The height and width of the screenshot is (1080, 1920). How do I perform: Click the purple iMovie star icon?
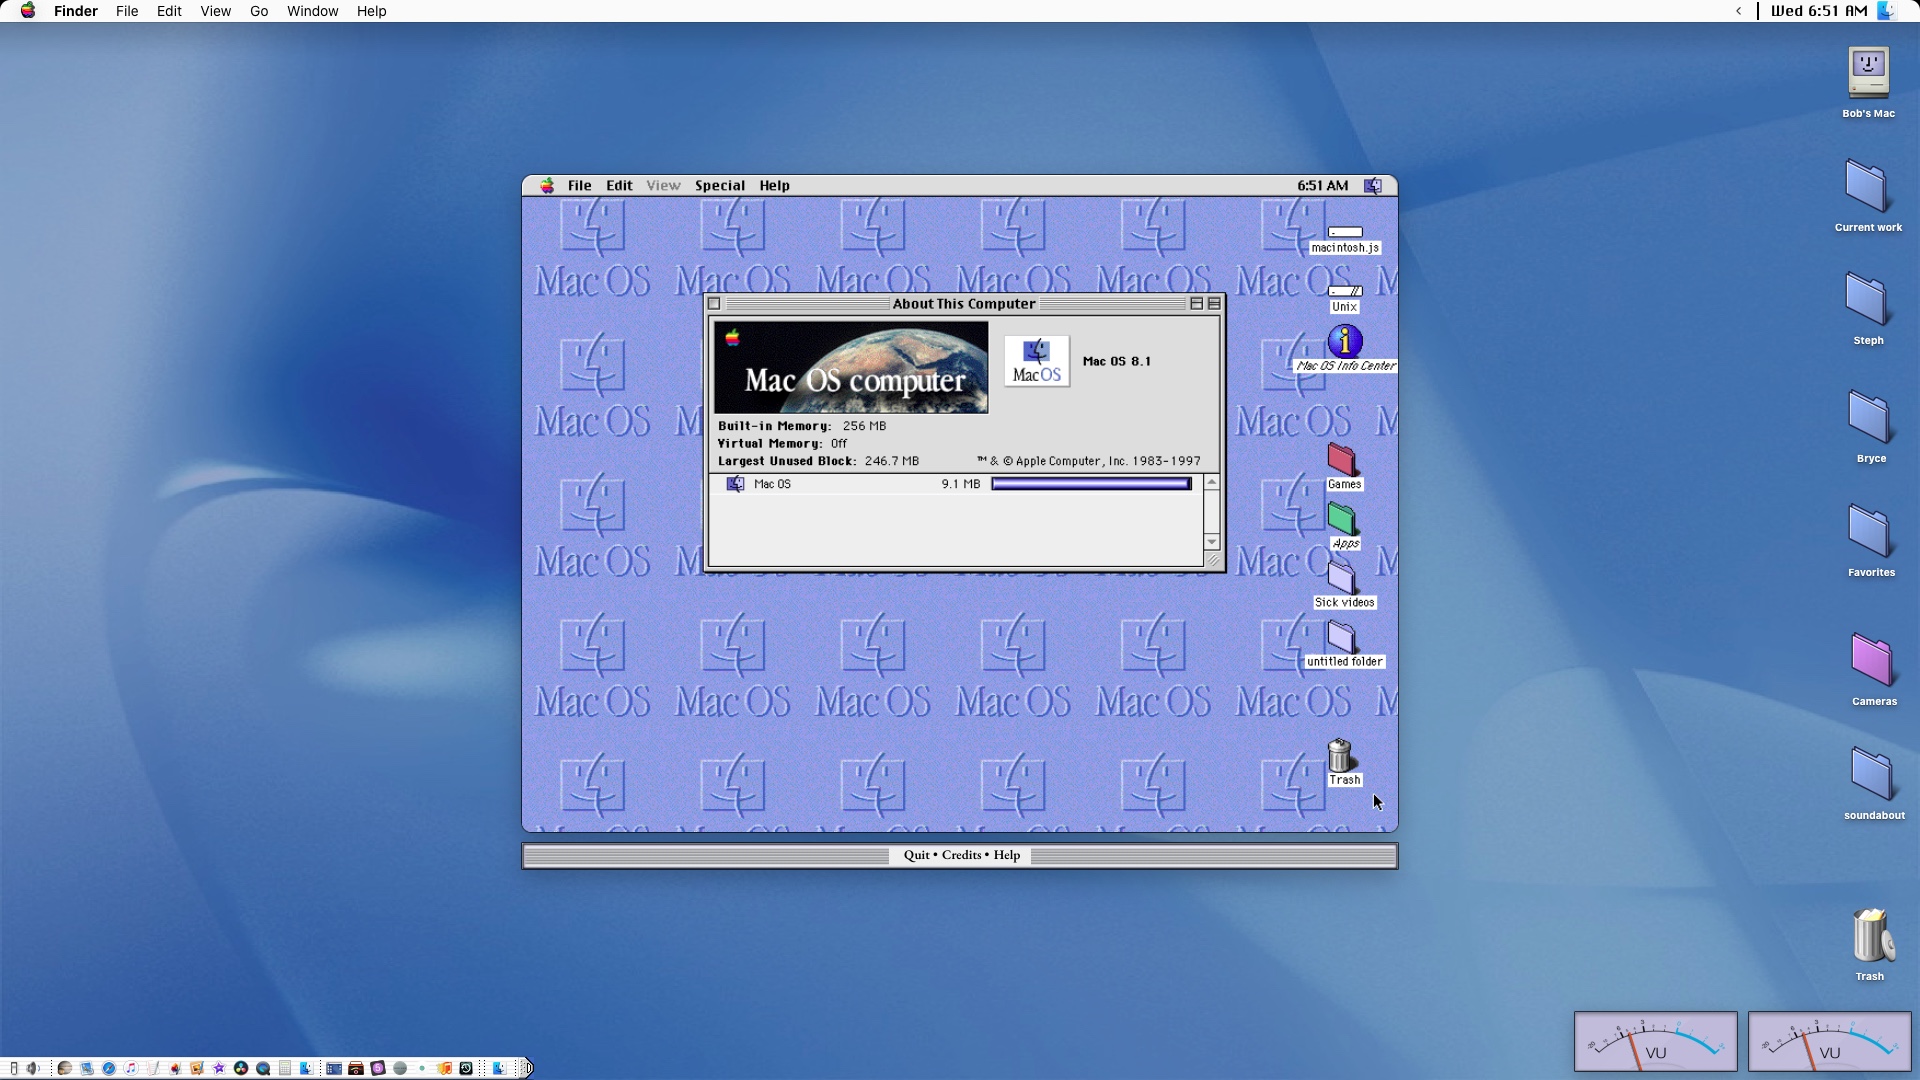click(x=219, y=1068)
